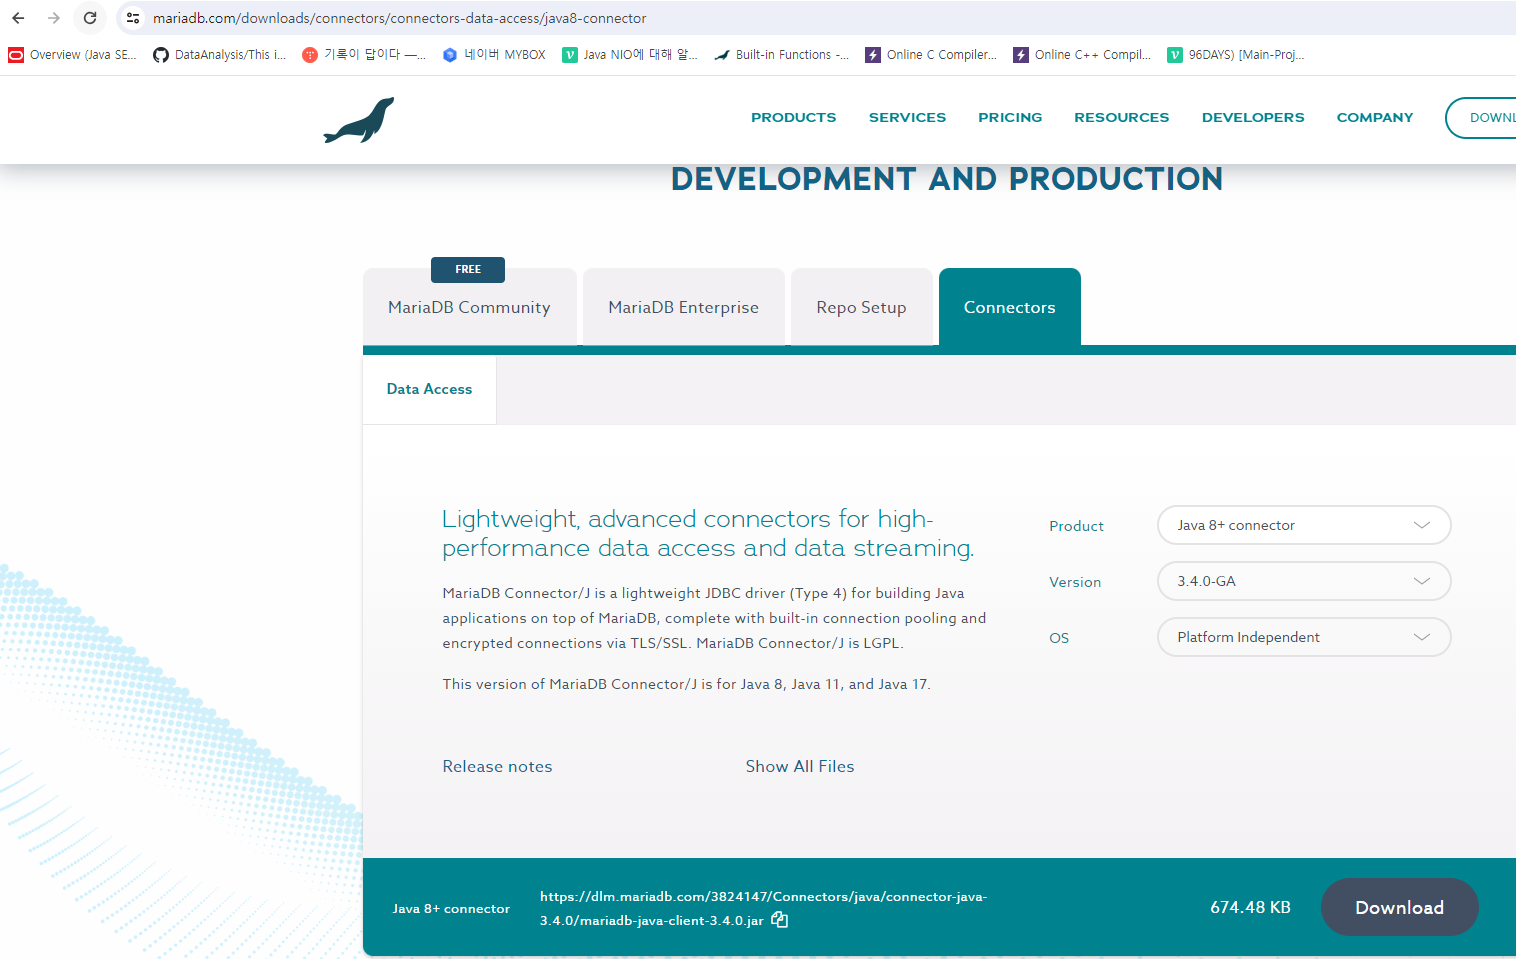This screenshot has width=1516, height=959.
Task: Open the OS dropdown (Platform Independent)
Action: coord(1304,637)
